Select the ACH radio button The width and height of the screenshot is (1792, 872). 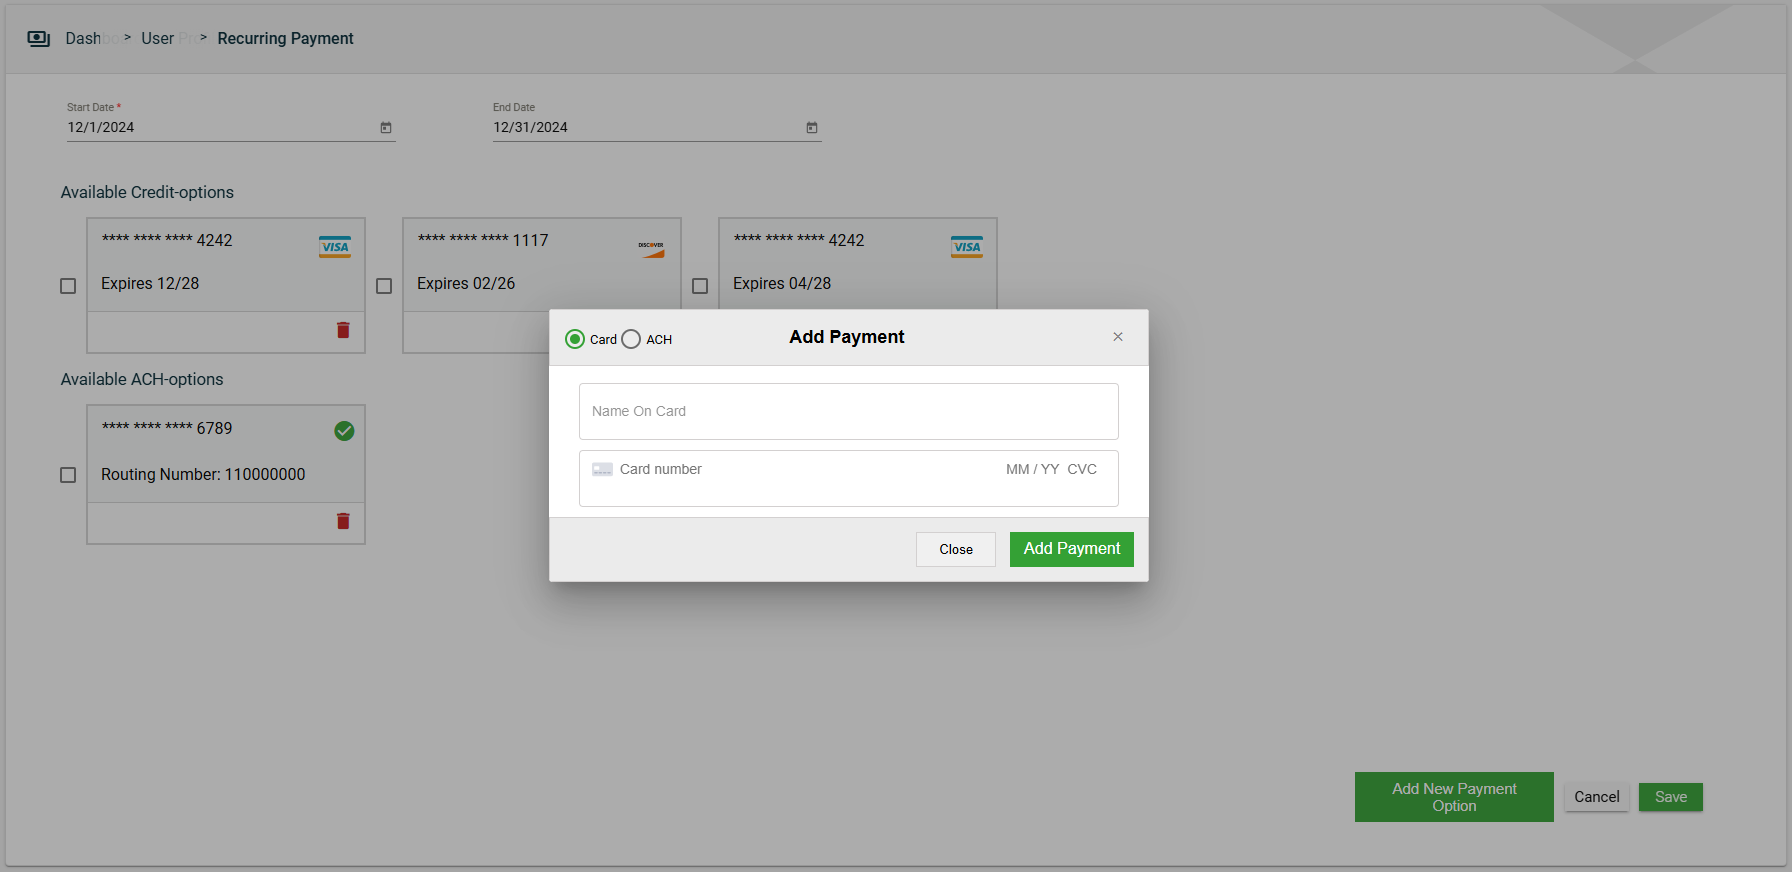tap(631, 339)
